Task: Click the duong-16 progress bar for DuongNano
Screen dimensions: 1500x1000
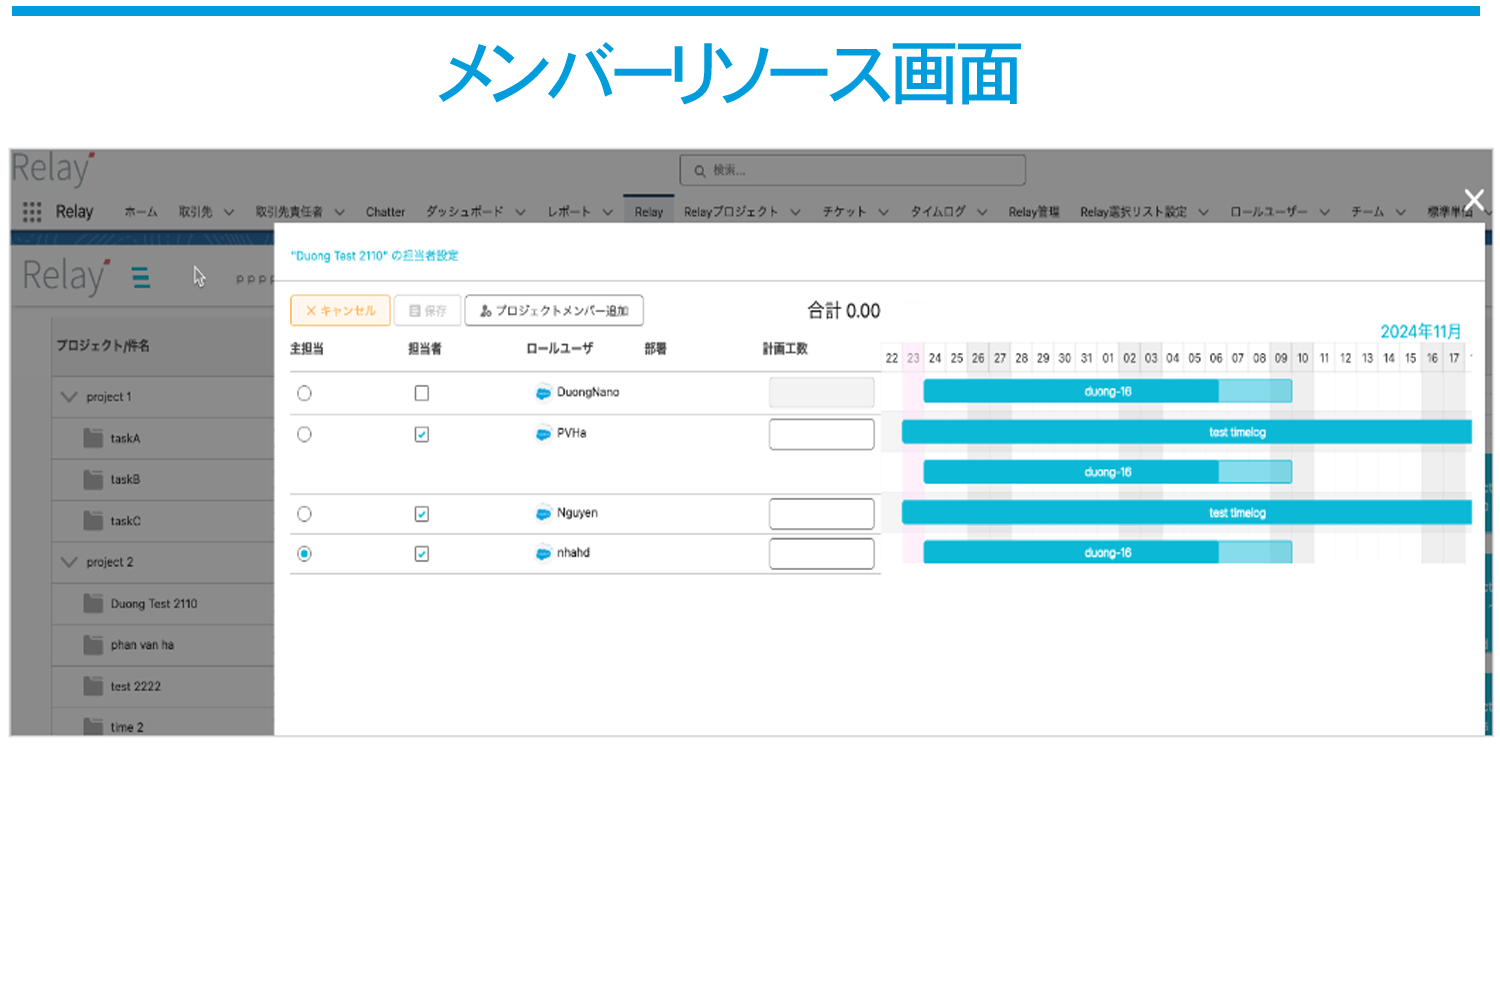Action: [x=1107, y=392]
